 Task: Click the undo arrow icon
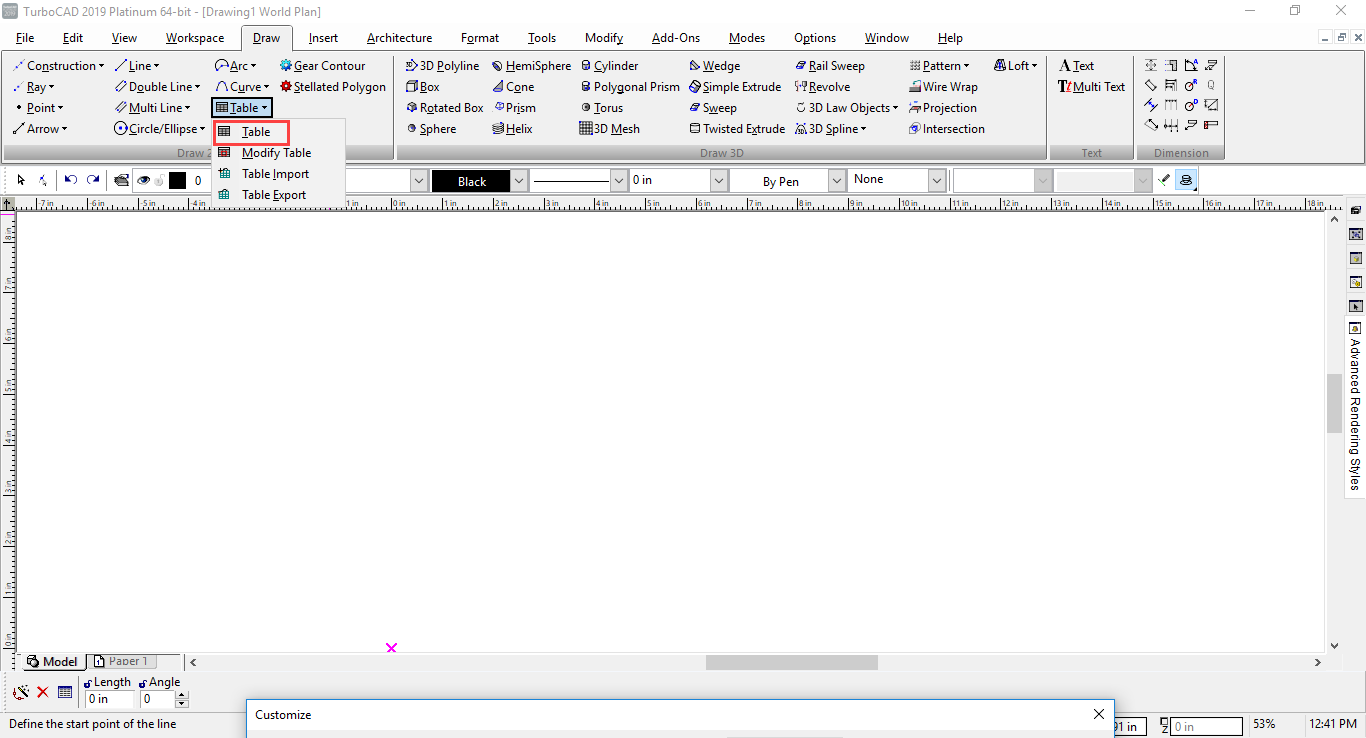click(70, 180)
